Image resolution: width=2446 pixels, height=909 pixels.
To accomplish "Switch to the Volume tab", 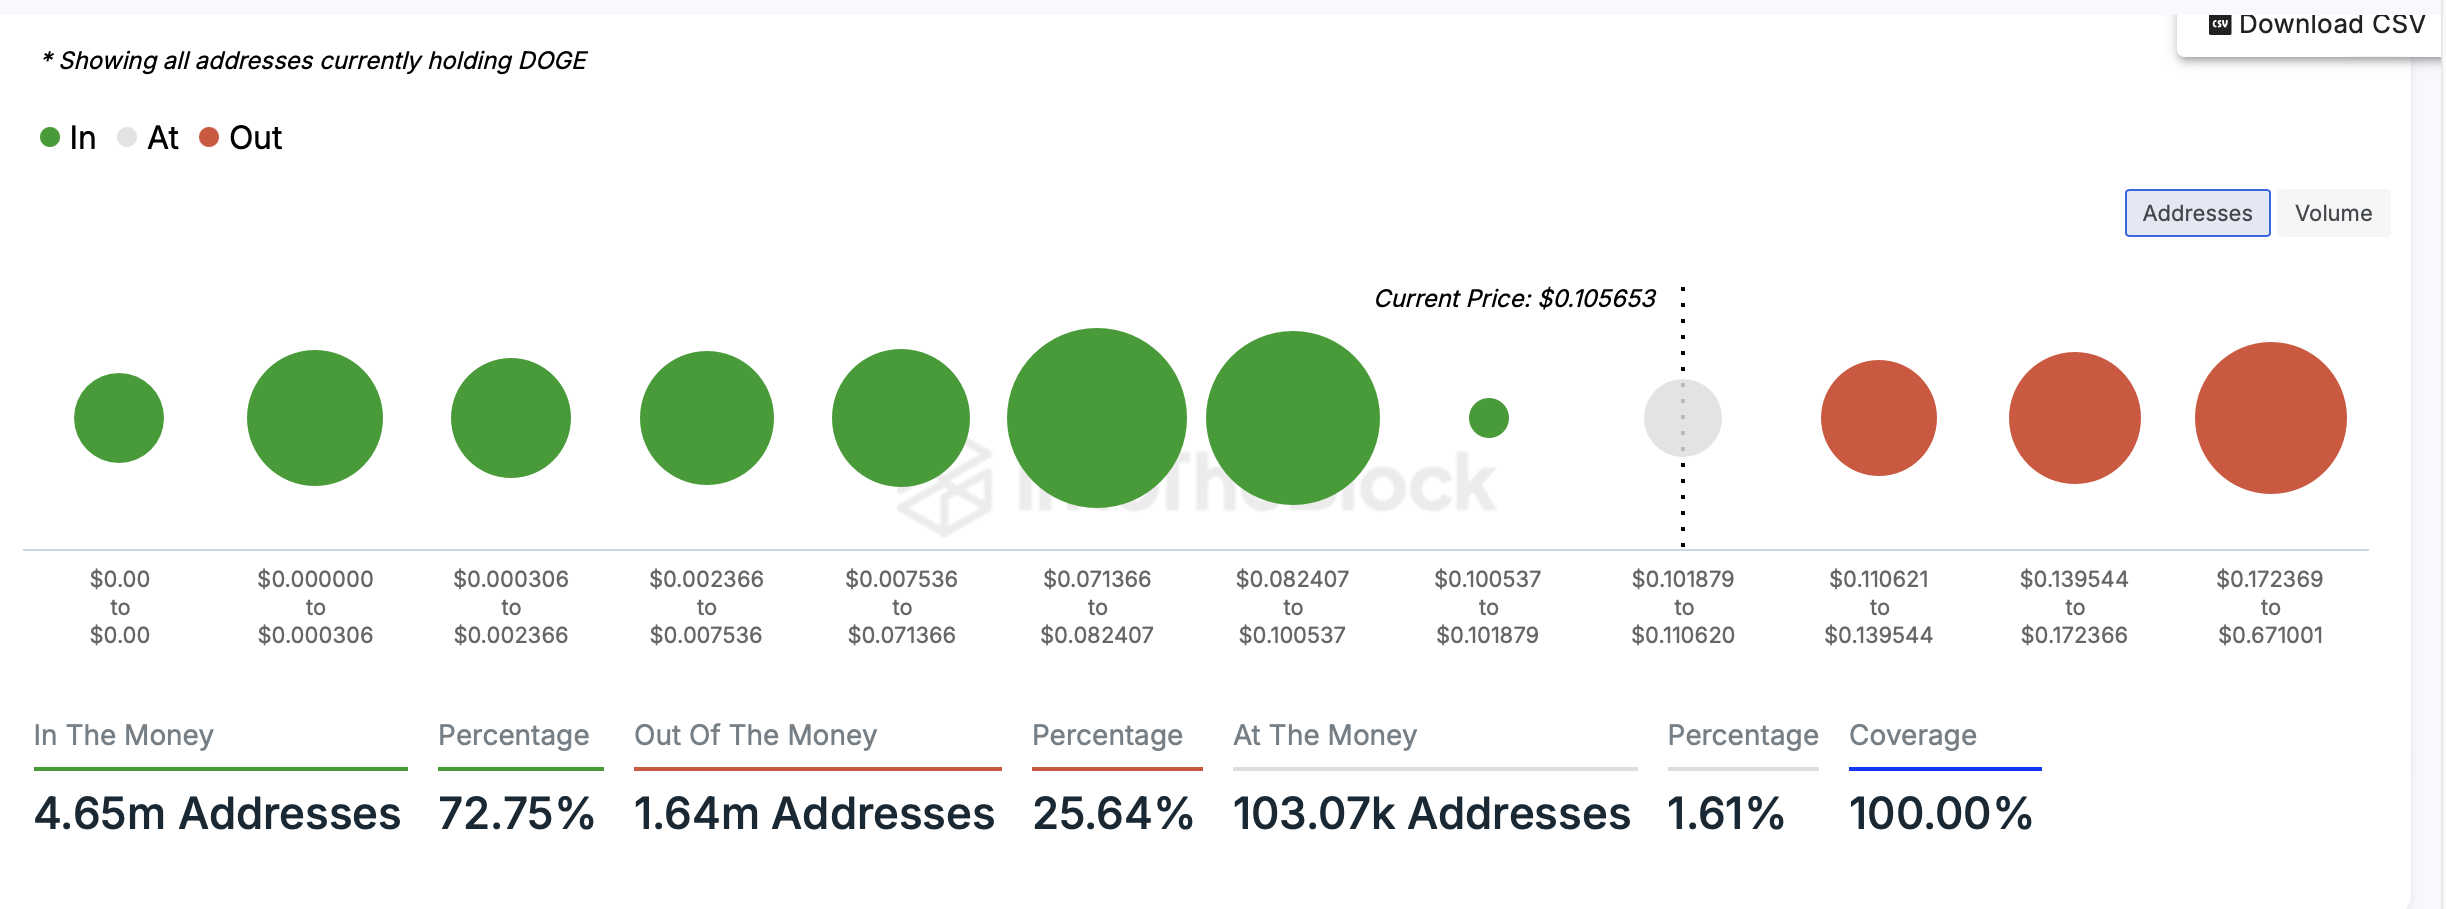I will 2333,213.
